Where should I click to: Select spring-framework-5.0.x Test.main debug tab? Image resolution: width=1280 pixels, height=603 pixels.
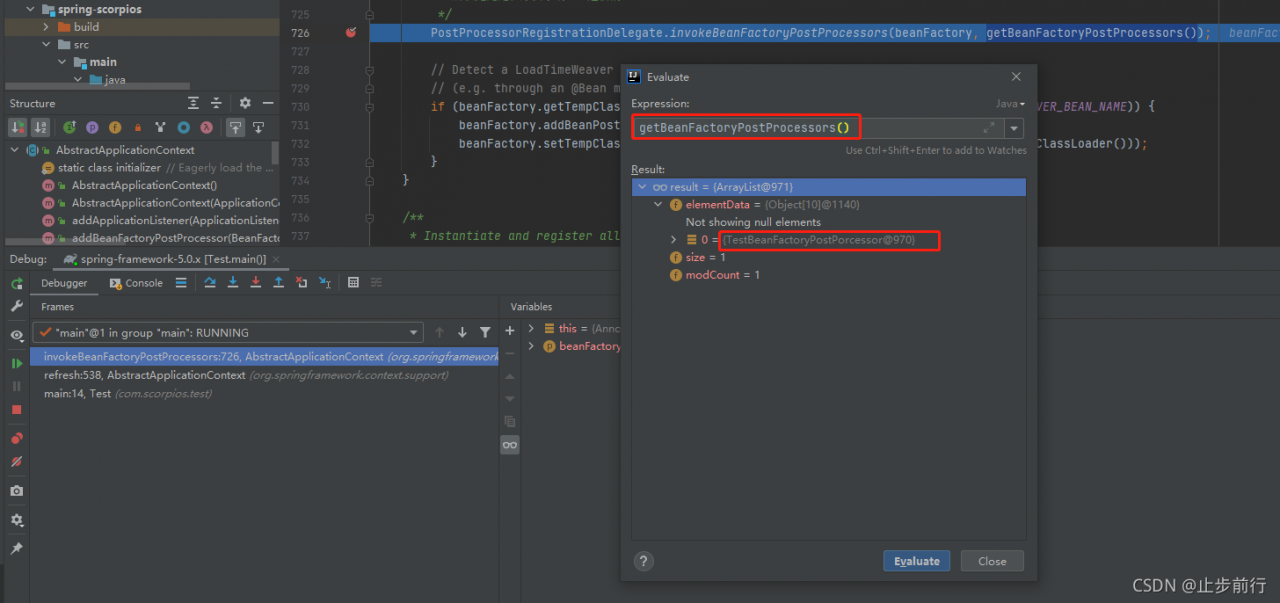[x=164, y=259]
